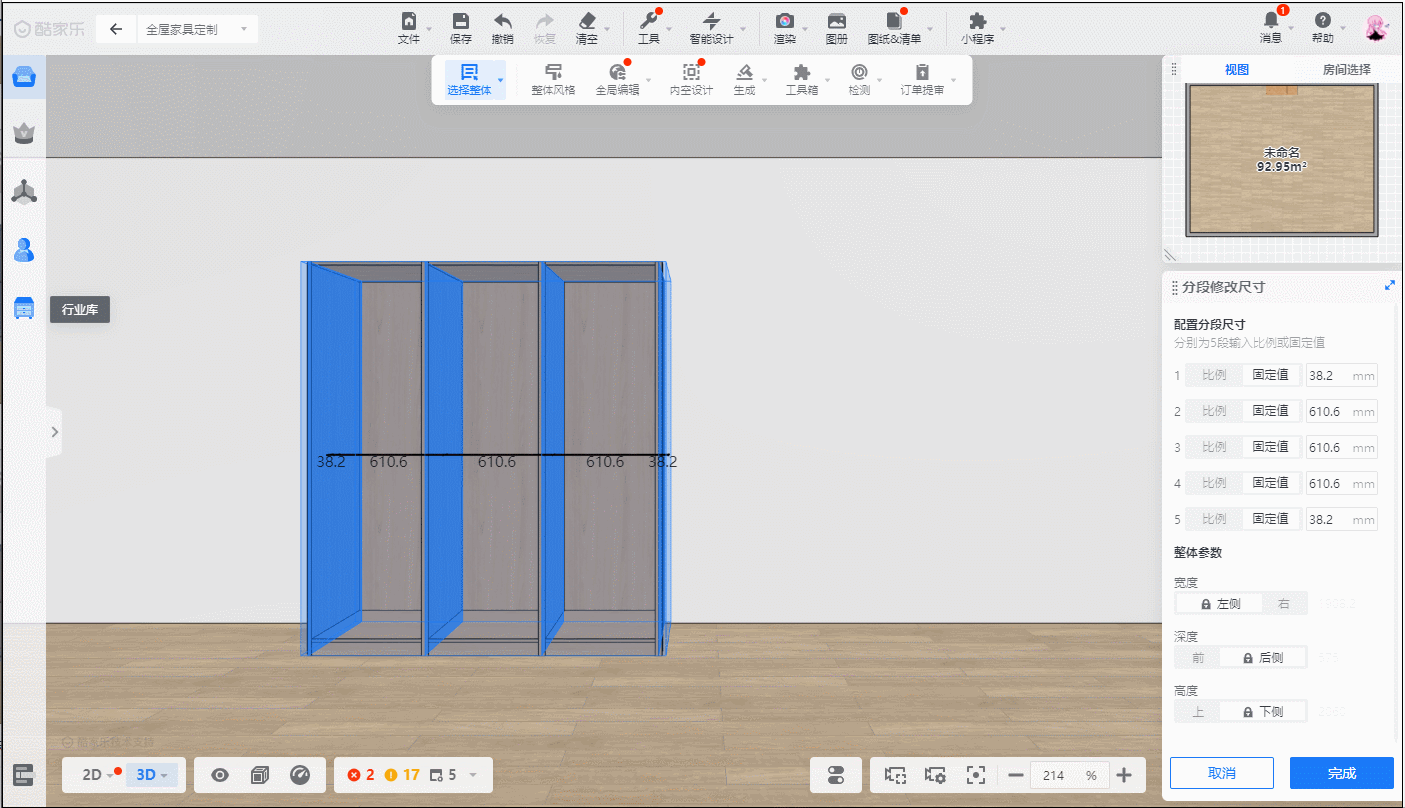Expand the 选择整体 dropdown arrow
This screenshot has width=1405, height=808.
click(x=501, y=78)
